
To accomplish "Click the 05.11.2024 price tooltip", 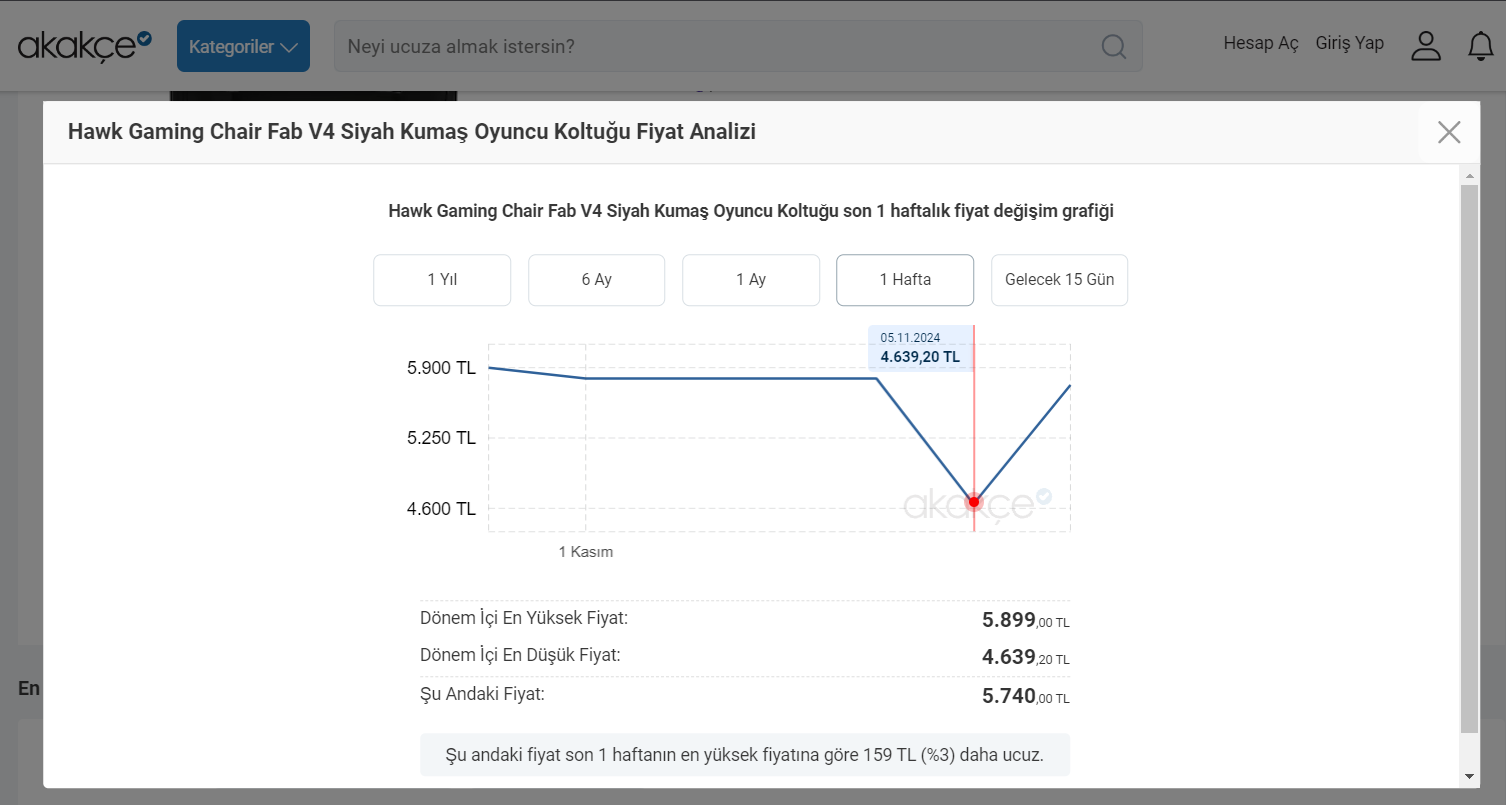I will (919, 348).
